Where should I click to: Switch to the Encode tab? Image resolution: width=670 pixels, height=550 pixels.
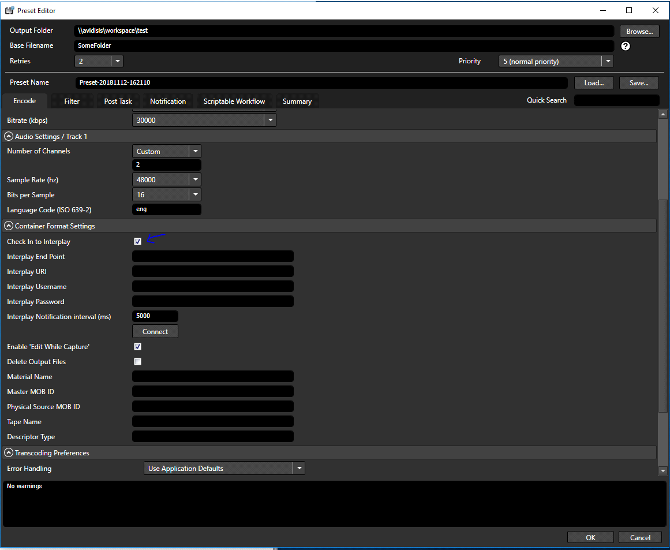25,101
